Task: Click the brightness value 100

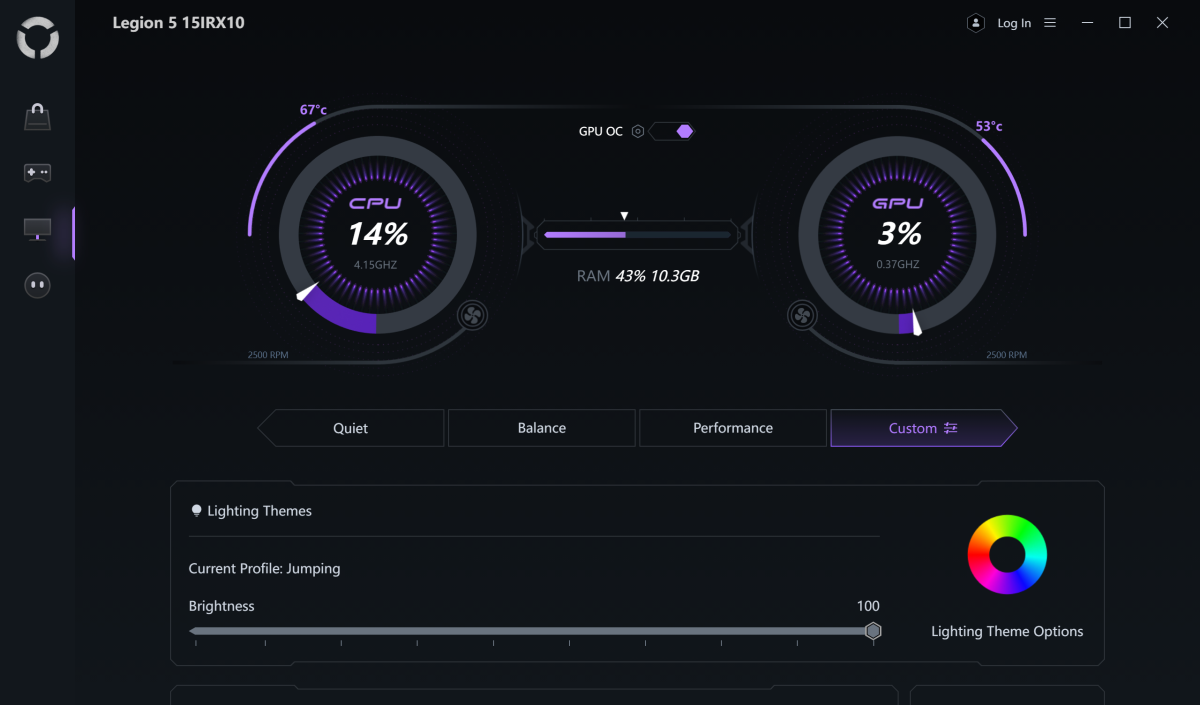Action: [868, 606]
